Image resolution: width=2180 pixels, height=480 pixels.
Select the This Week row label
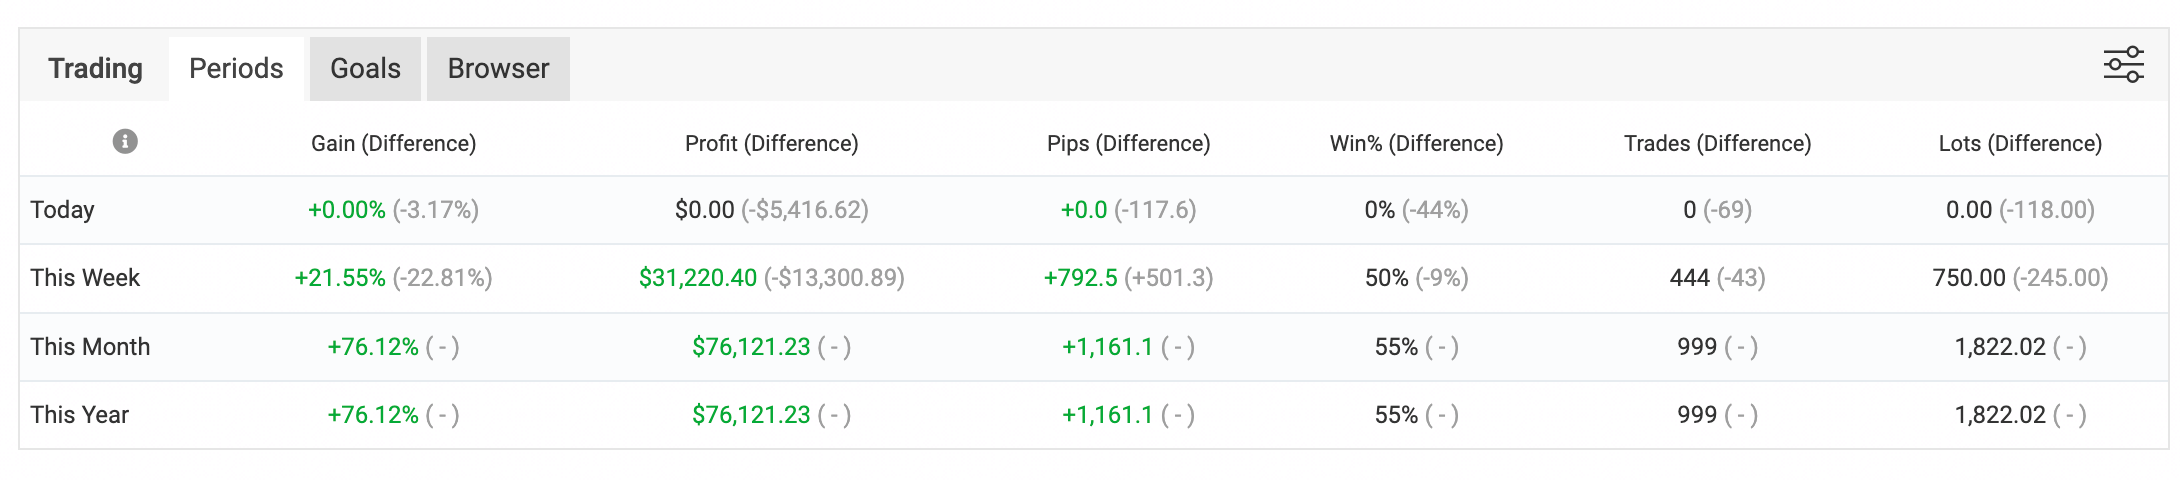click(85, 278)
